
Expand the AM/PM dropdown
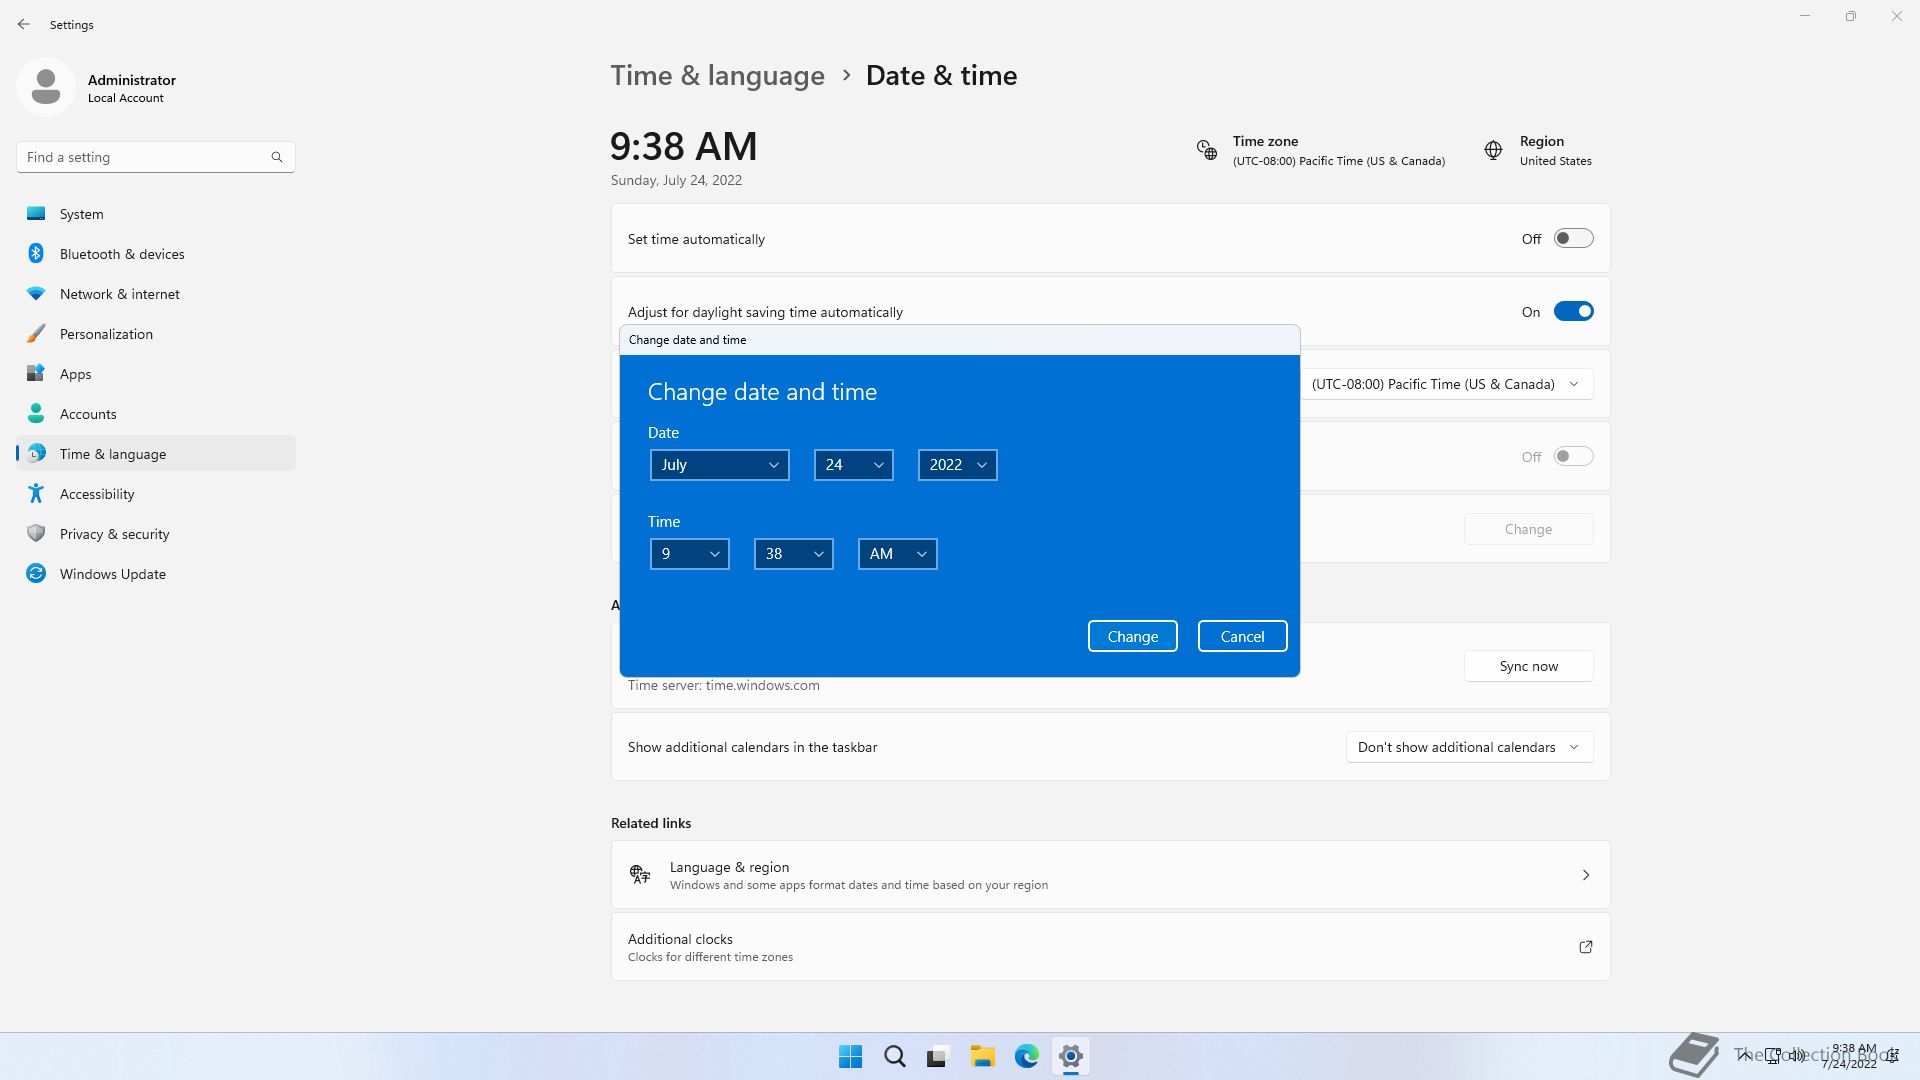897,554
